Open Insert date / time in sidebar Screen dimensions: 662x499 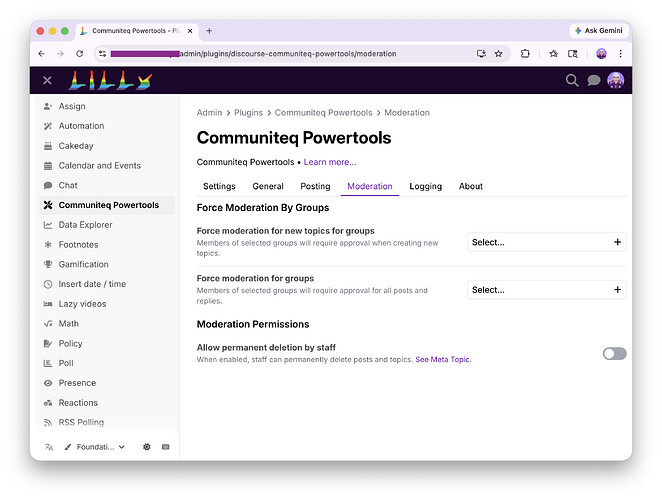107,284
